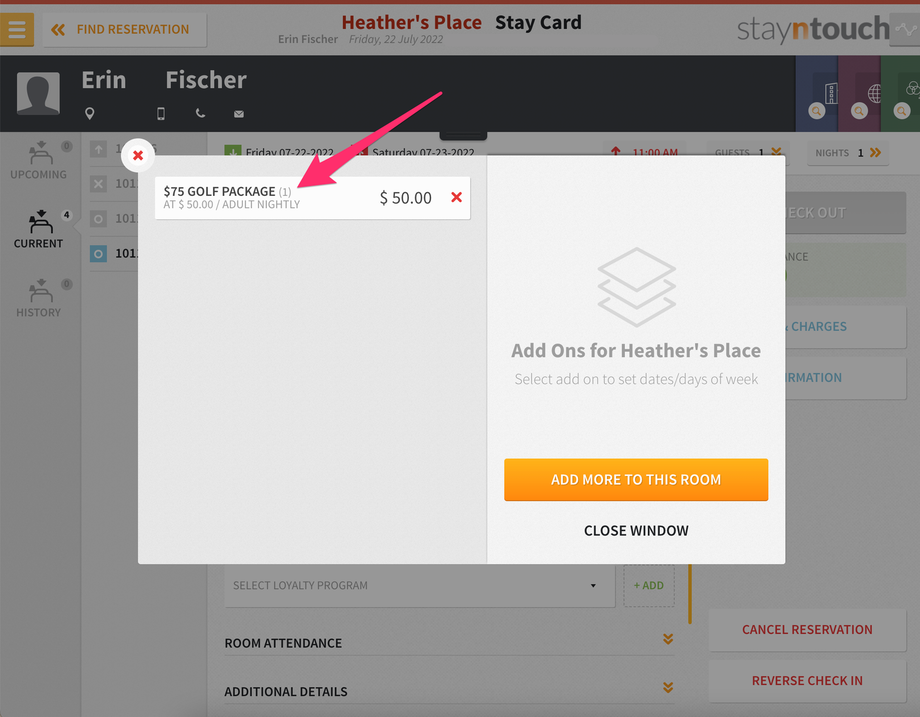Click the mobile phone icon
The image size is (920, 717).
pos(161,113)
